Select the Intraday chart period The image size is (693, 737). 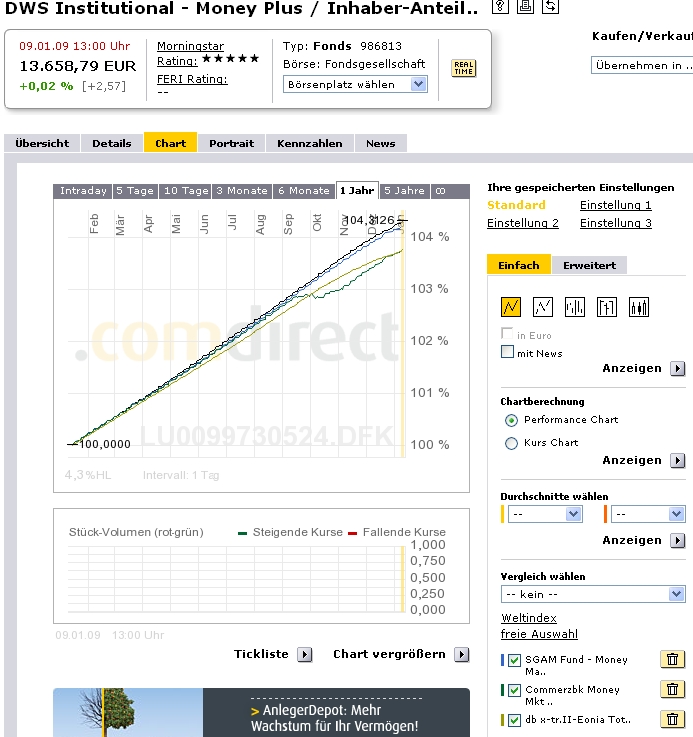(83, 191)
